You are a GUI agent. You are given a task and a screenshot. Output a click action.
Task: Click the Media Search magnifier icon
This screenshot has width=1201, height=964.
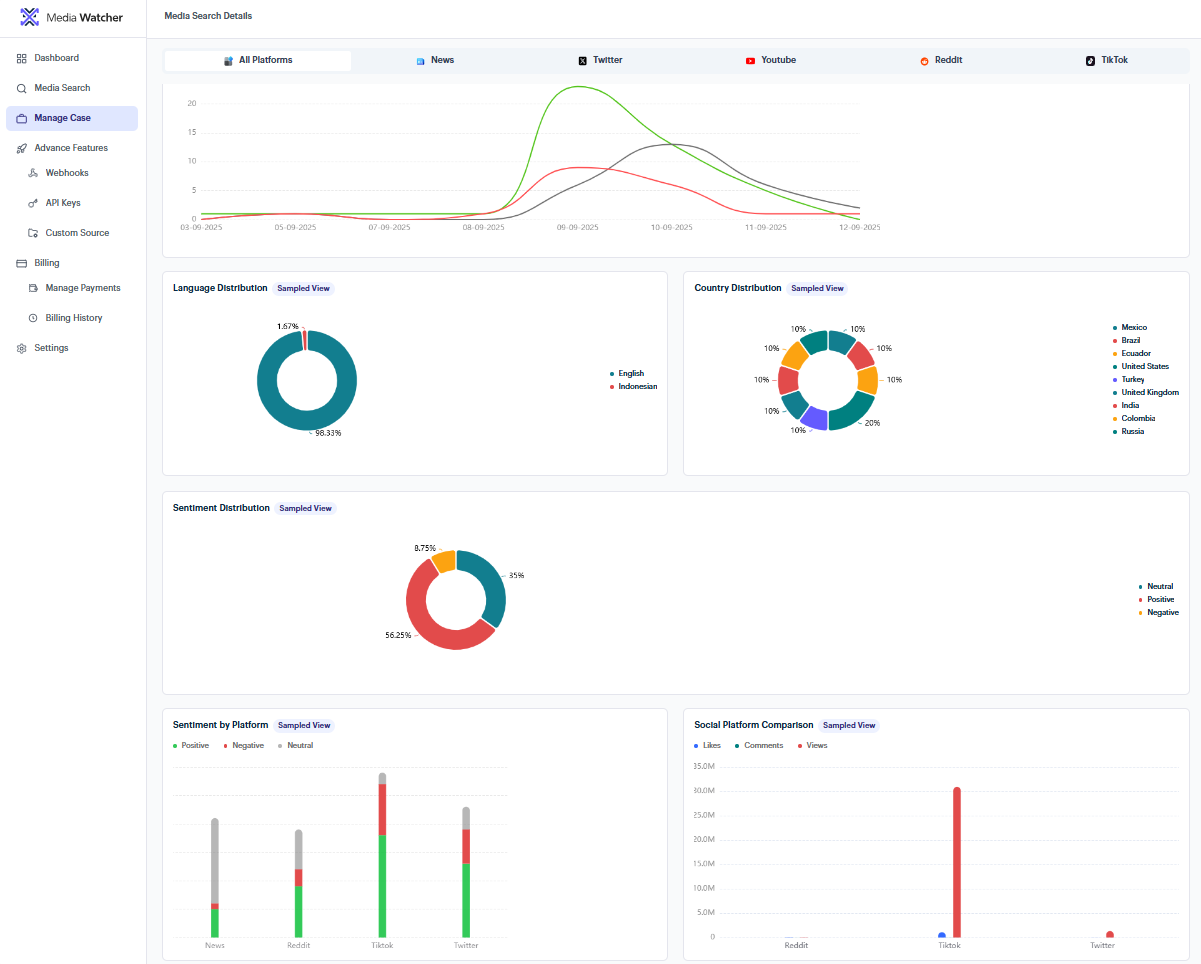(x=22, y=88)
